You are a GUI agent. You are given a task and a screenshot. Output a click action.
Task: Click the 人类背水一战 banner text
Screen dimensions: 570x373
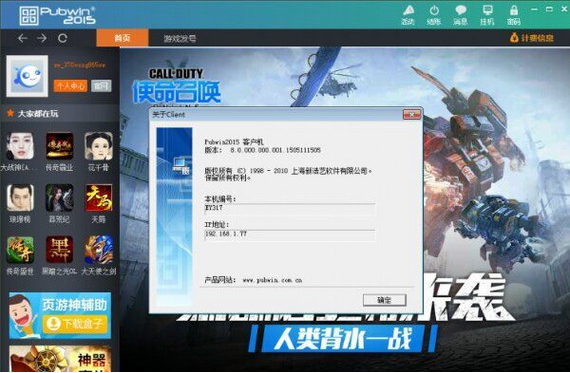343,339
